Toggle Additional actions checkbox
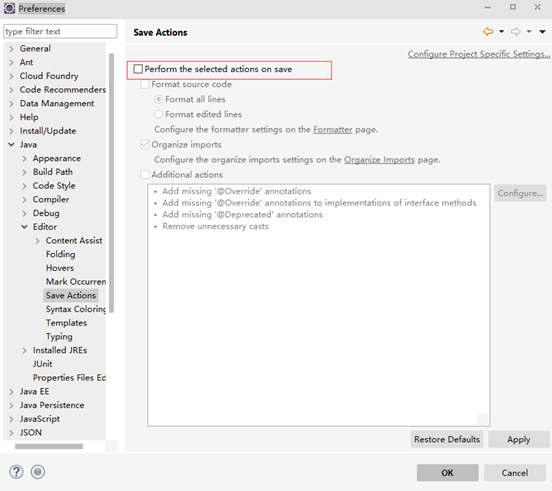 tap(145, 175)
